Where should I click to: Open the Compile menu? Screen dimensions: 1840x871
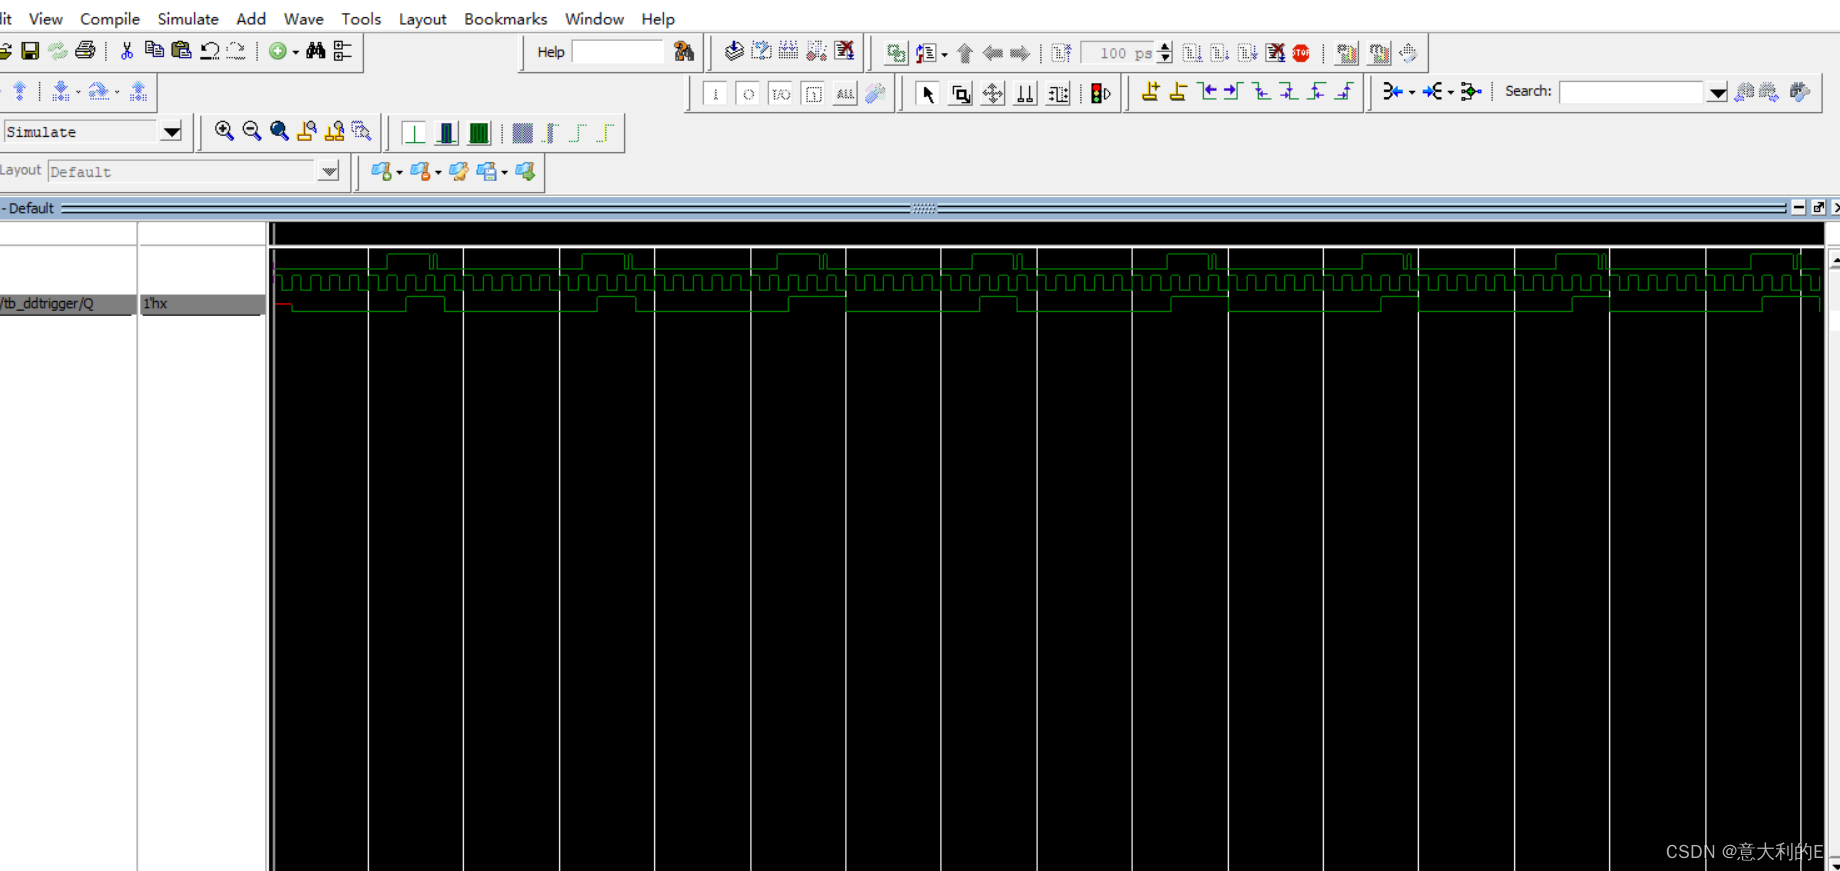point(110,19)
